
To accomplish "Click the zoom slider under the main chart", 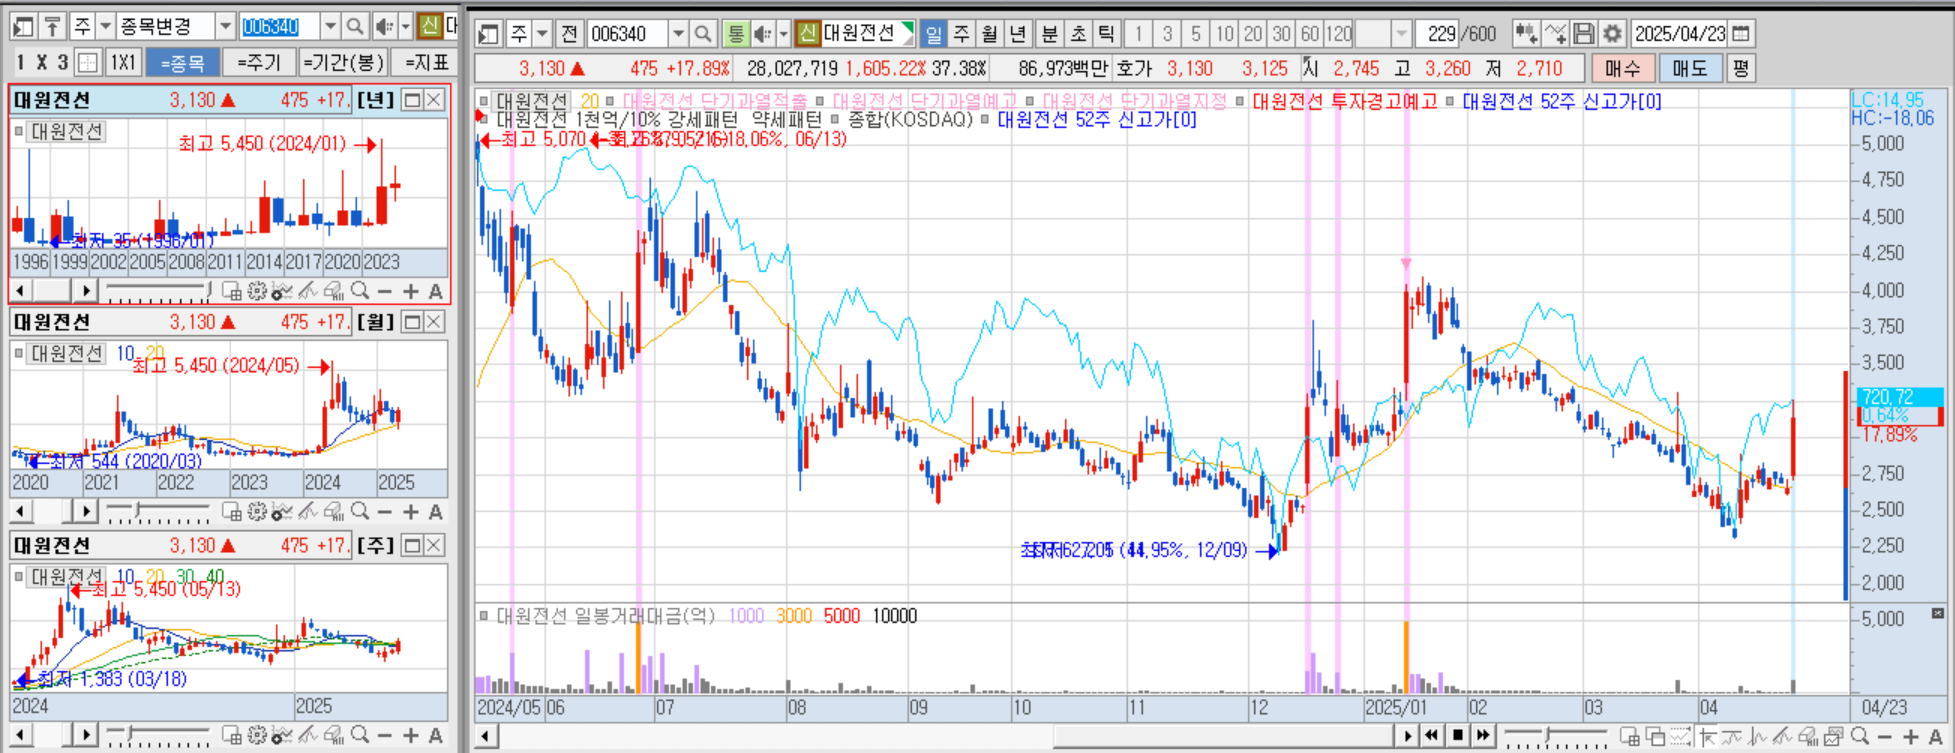I will click(1556, 737).
